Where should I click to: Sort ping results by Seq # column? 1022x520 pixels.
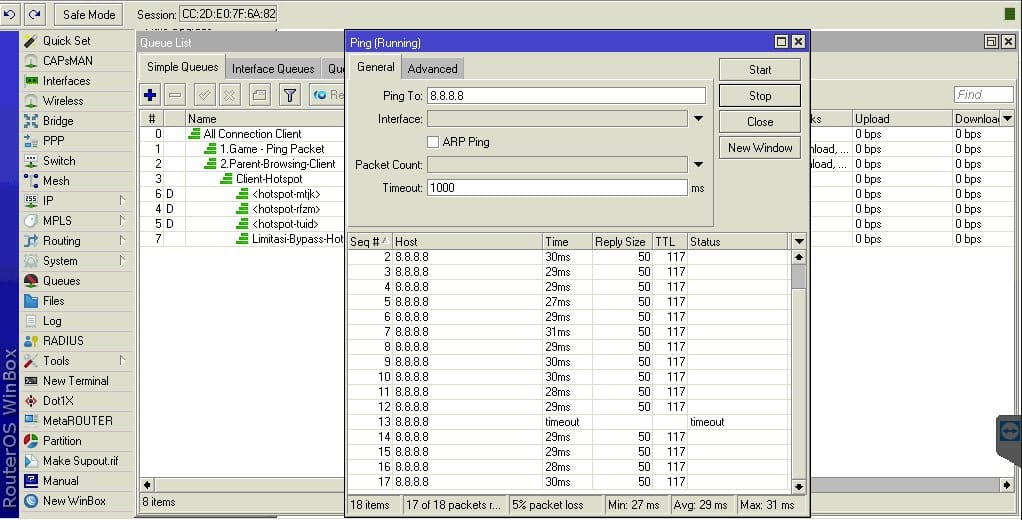[x=370, y=242]
